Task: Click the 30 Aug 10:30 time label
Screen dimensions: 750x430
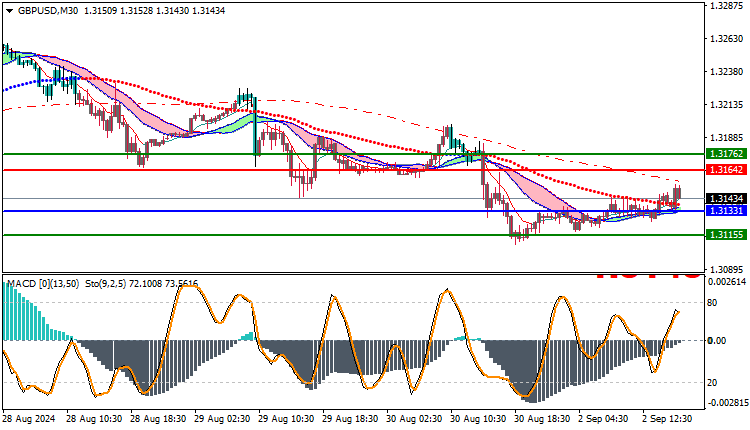Action: coord(478,419)
